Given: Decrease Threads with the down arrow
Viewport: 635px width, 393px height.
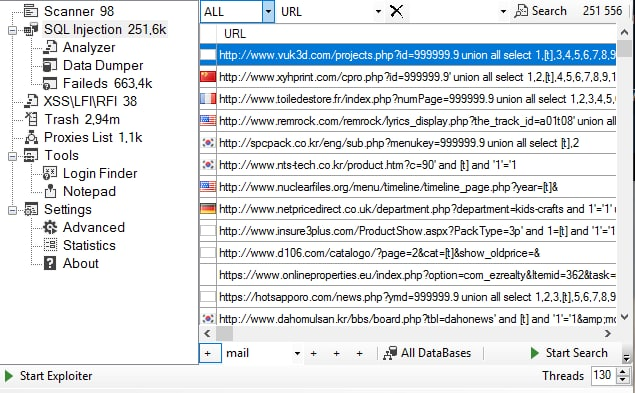Looking at the screenshot, I should (x=623, y=380).
